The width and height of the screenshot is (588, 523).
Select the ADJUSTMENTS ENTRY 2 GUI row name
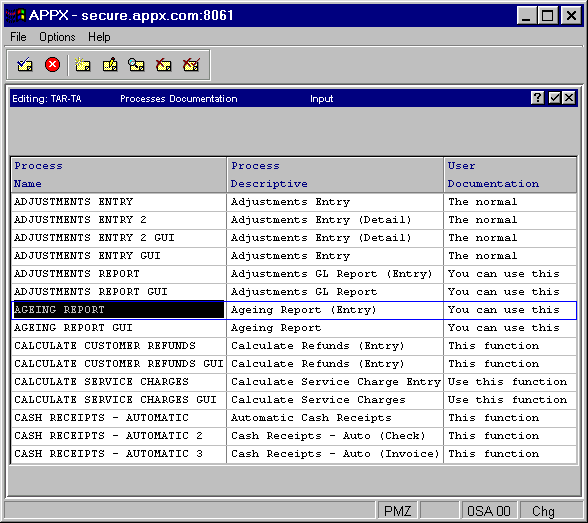tap(118, 238)
